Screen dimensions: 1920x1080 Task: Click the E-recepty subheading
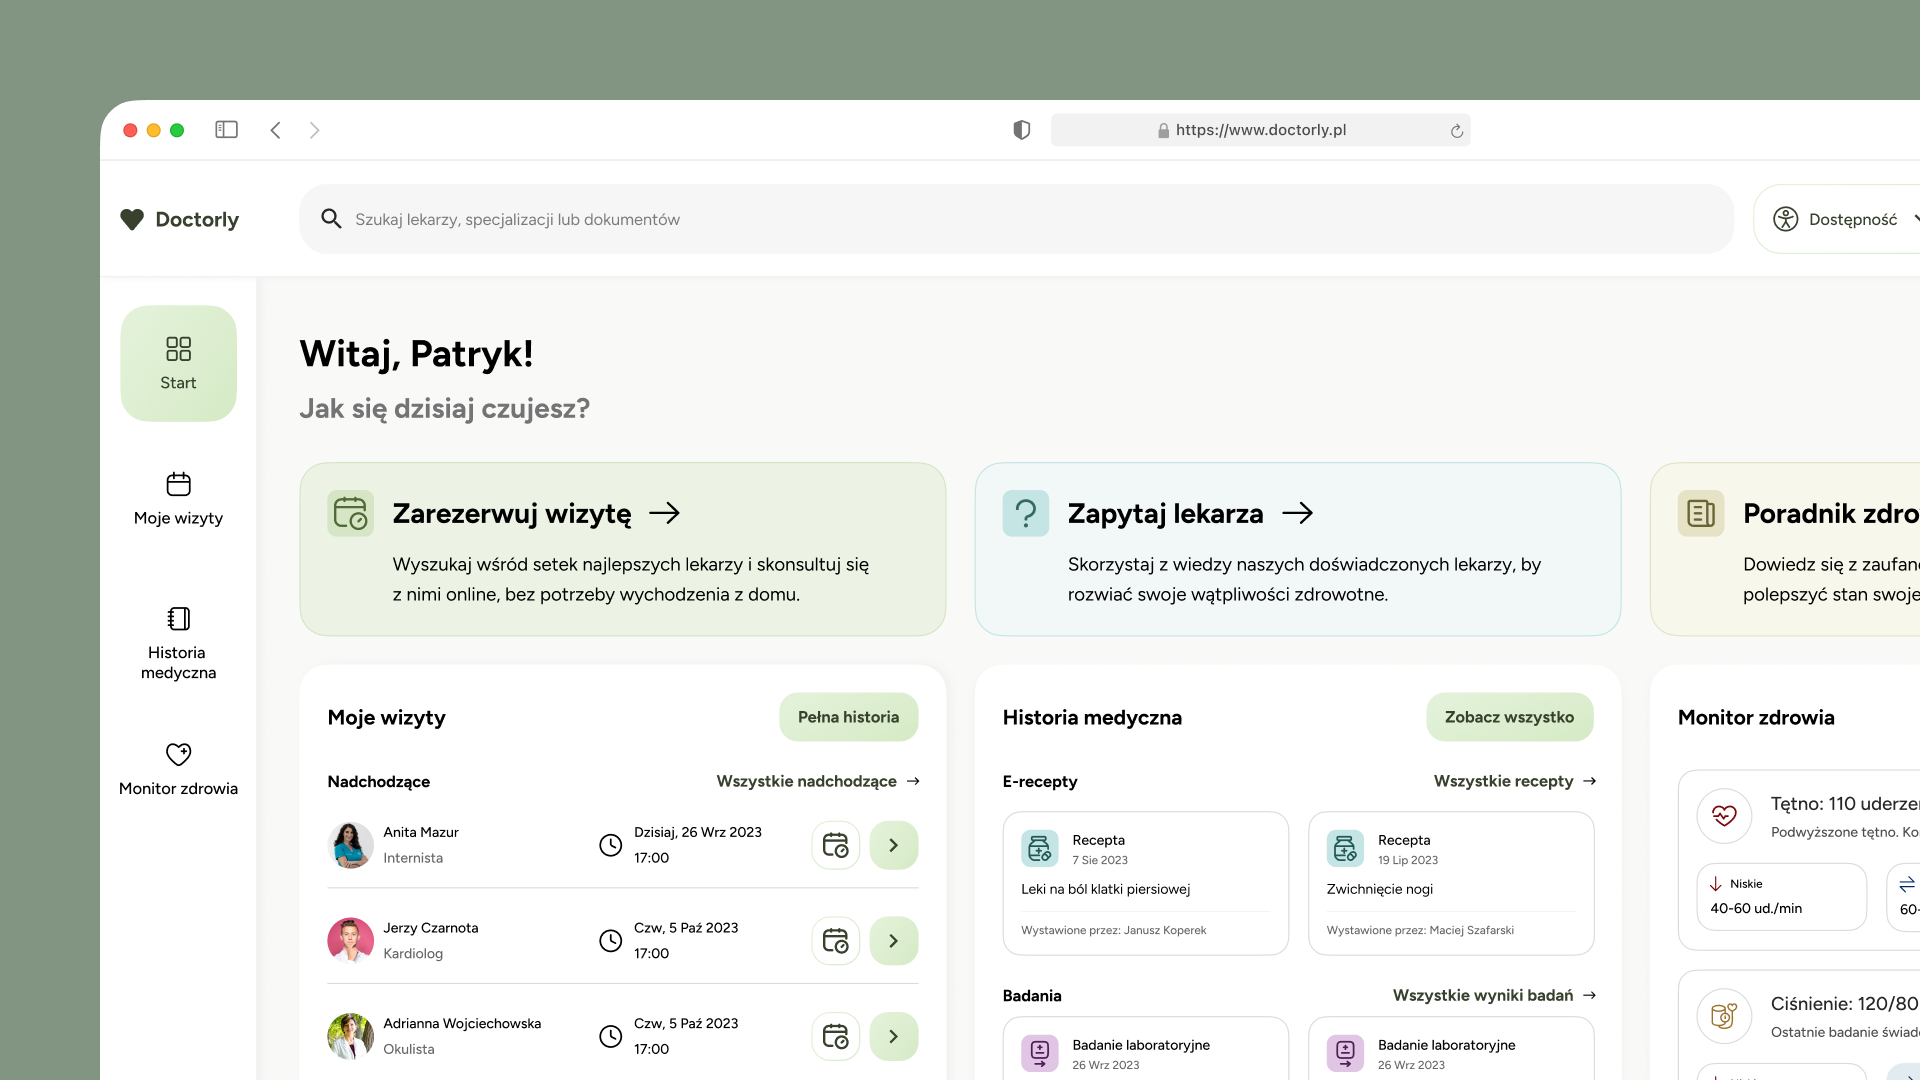(x=1040, y=781)
